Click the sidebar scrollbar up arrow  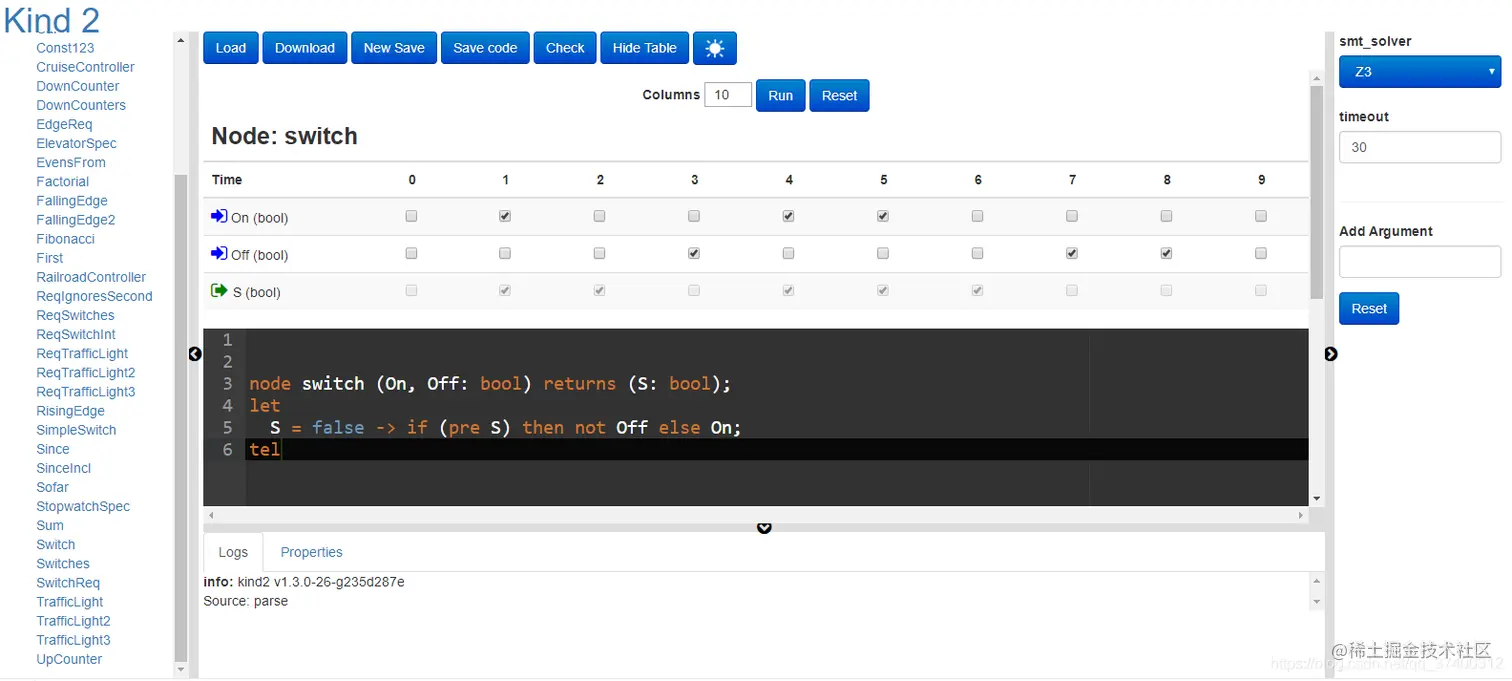click(181, 40)
